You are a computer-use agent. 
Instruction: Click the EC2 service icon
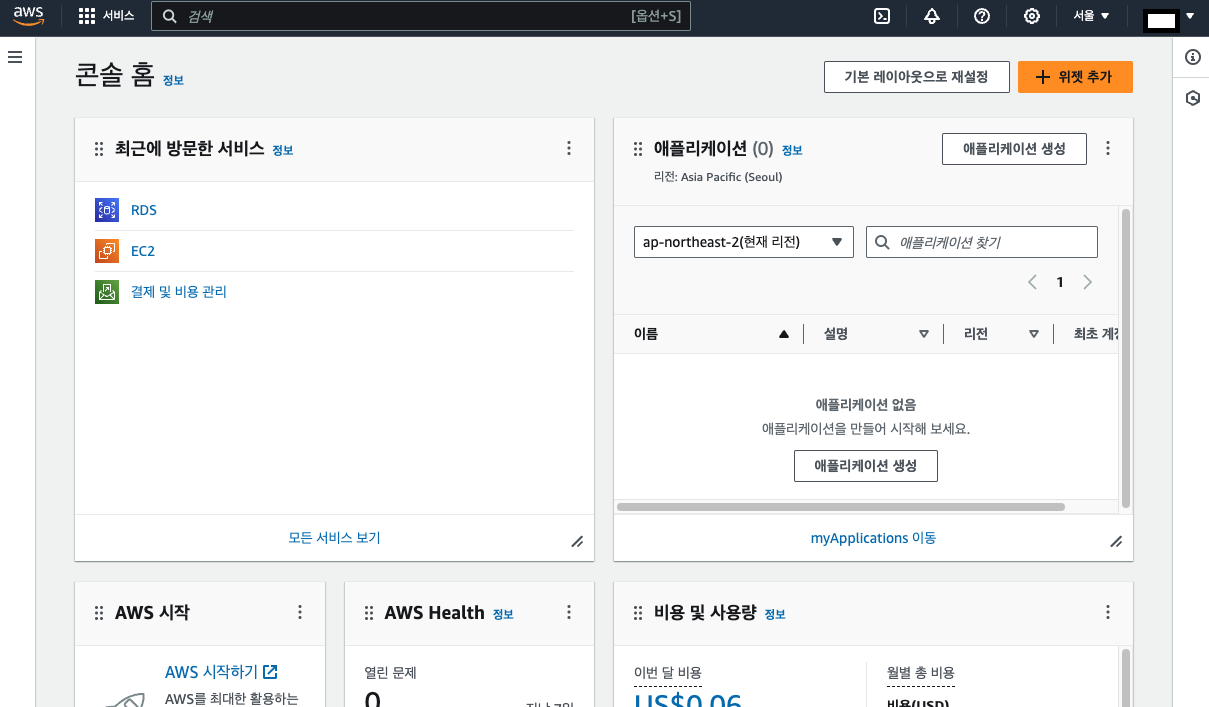click(107, 251)
